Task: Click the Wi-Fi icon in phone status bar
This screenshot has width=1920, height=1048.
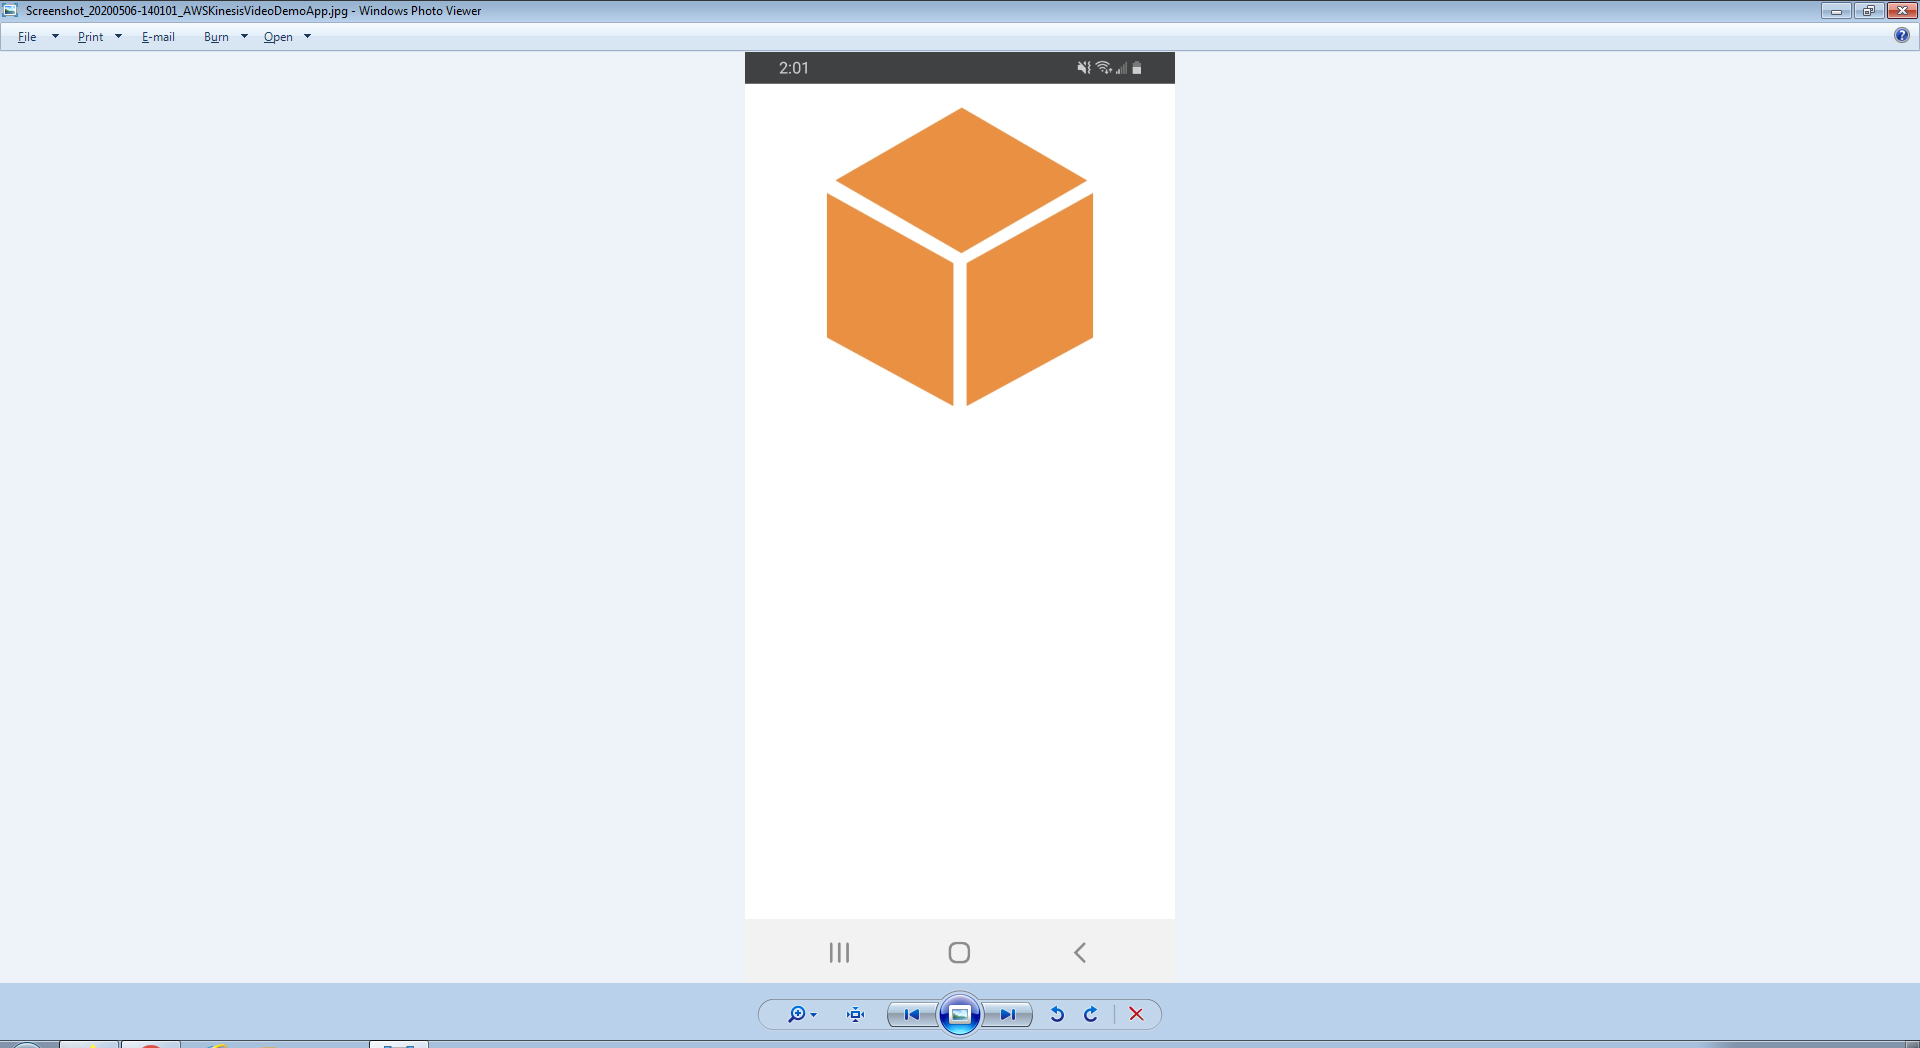Action: tap(1104, 68)
